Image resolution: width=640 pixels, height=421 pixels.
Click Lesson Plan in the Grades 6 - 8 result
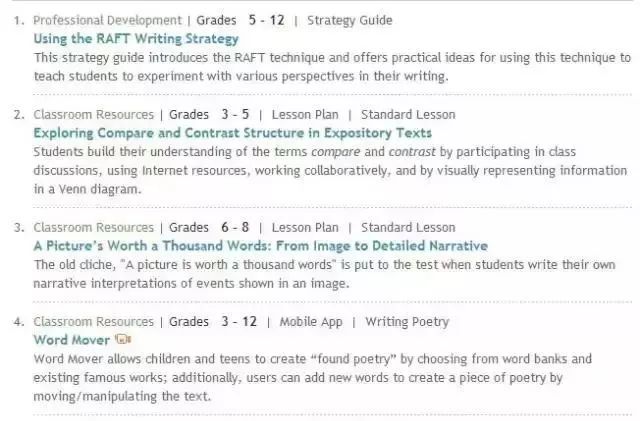click(305, 227)
